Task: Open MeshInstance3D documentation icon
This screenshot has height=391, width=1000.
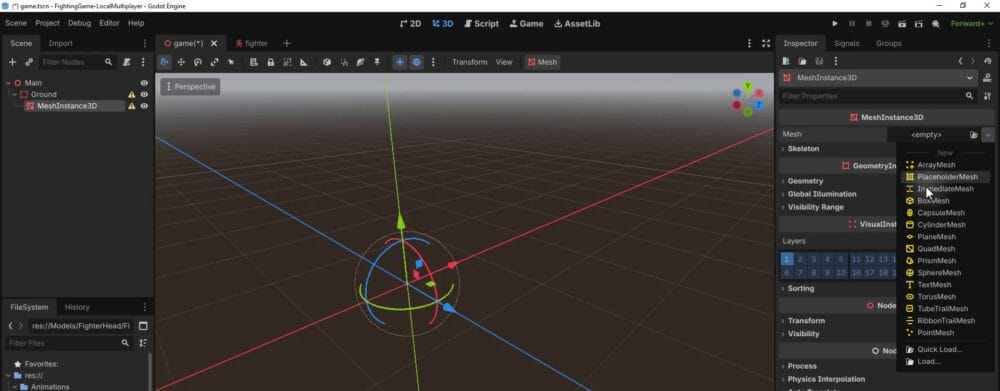Action: click(987, 78)
